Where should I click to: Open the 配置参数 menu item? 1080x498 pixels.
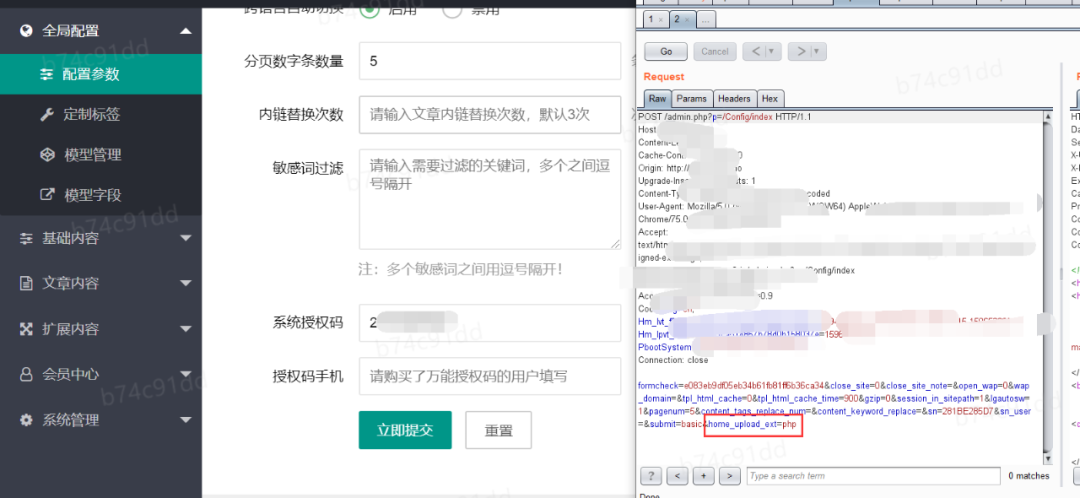coord(101,74)
